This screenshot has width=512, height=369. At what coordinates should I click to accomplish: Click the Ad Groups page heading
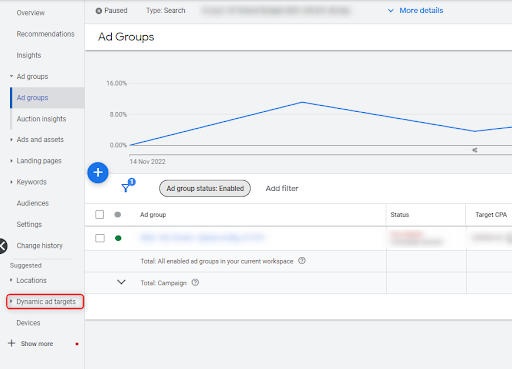(x=126, y=37)
